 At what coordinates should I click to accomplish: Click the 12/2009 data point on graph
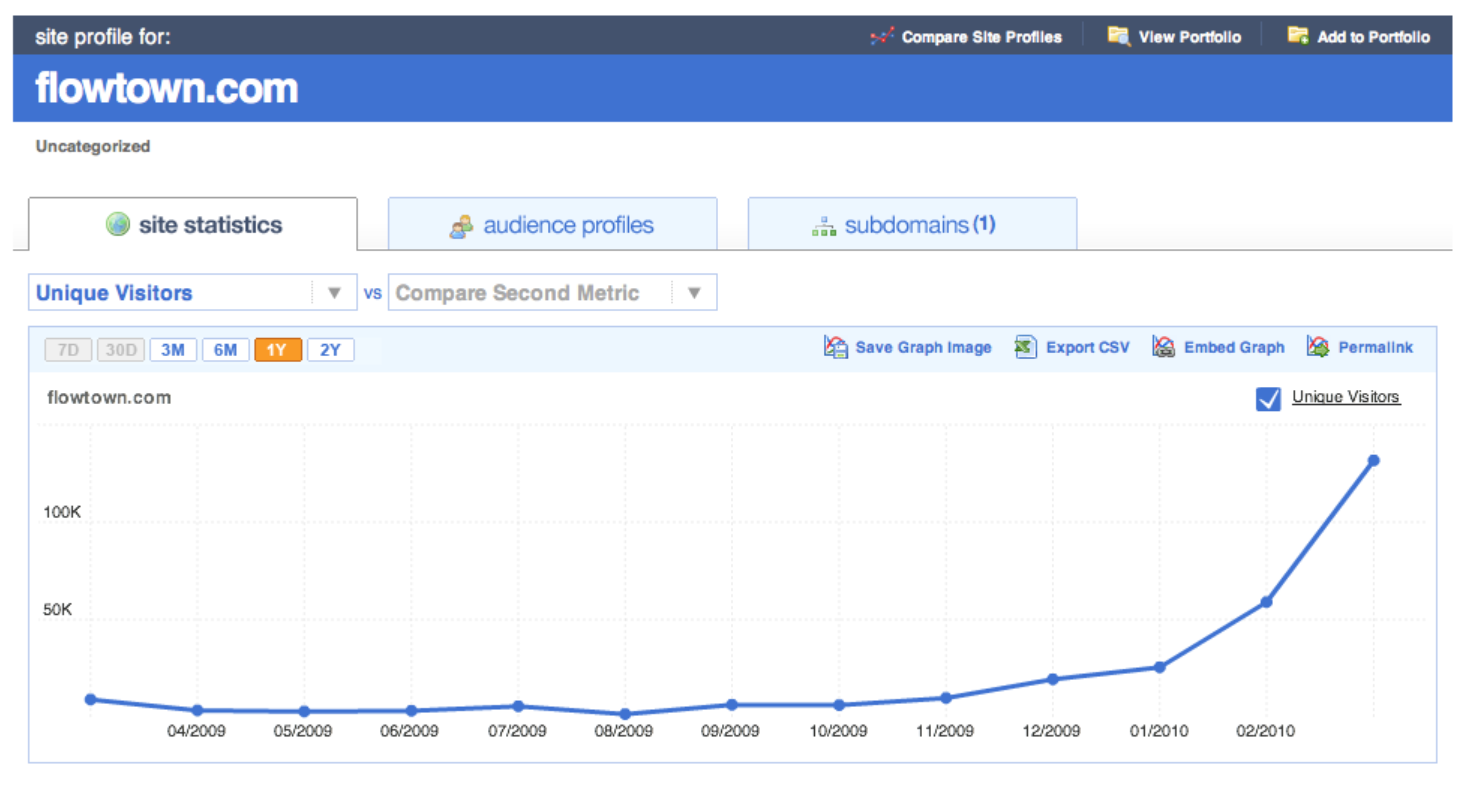[1052, 679]
